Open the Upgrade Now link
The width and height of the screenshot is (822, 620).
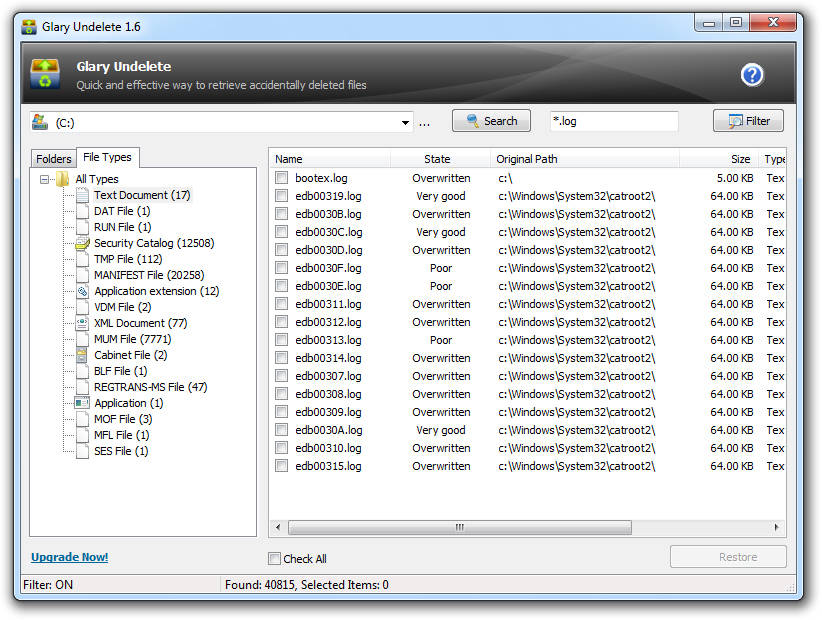click(x=69, y=557)
